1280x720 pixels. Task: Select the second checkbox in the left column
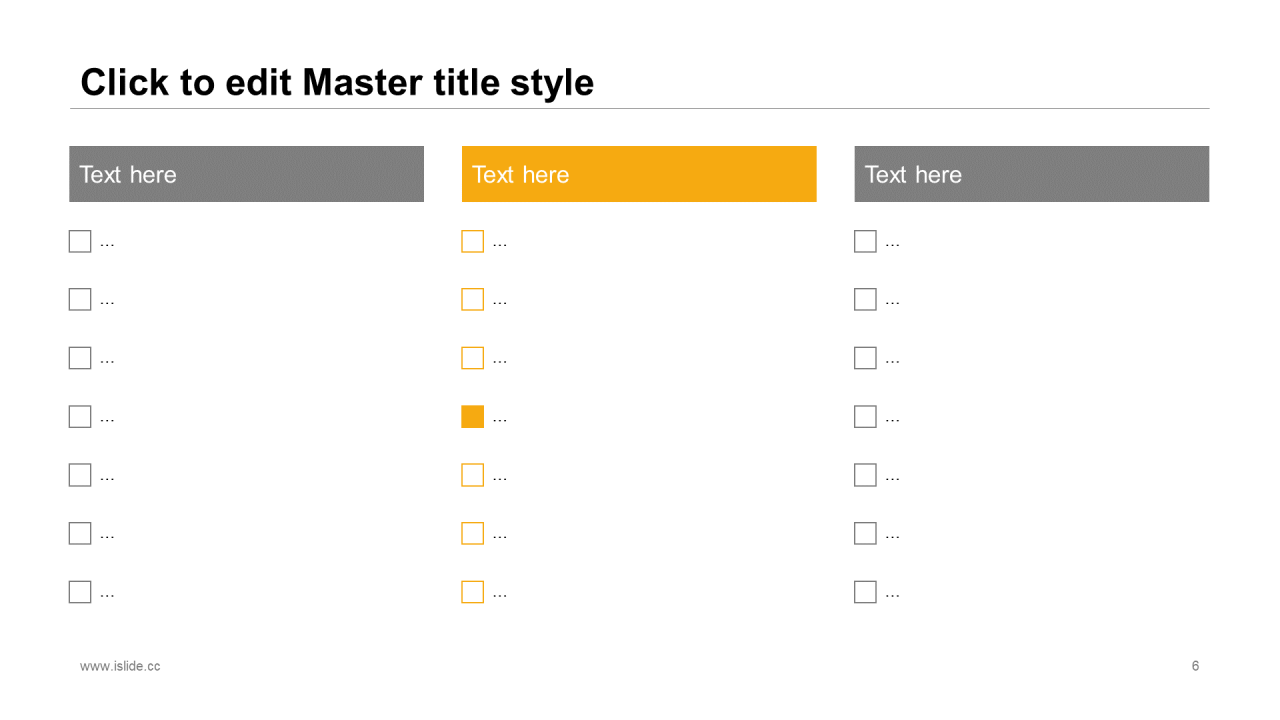[x=80, y=299]
